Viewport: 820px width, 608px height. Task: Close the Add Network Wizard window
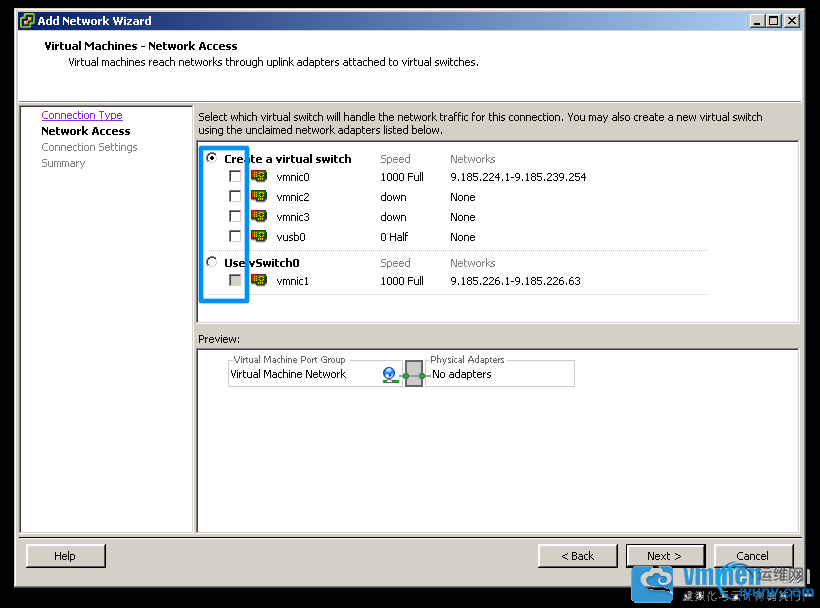point(792,21)
